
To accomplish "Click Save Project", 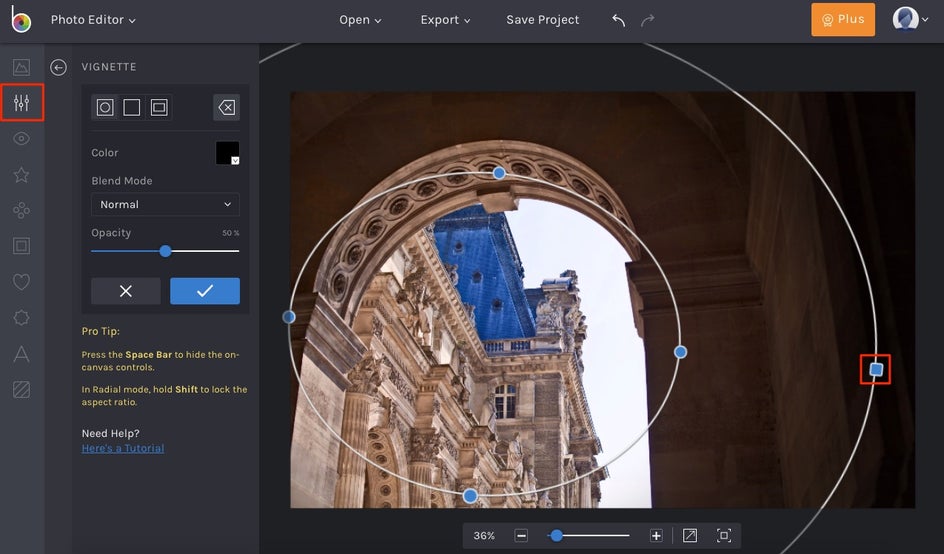I will 542,20.
